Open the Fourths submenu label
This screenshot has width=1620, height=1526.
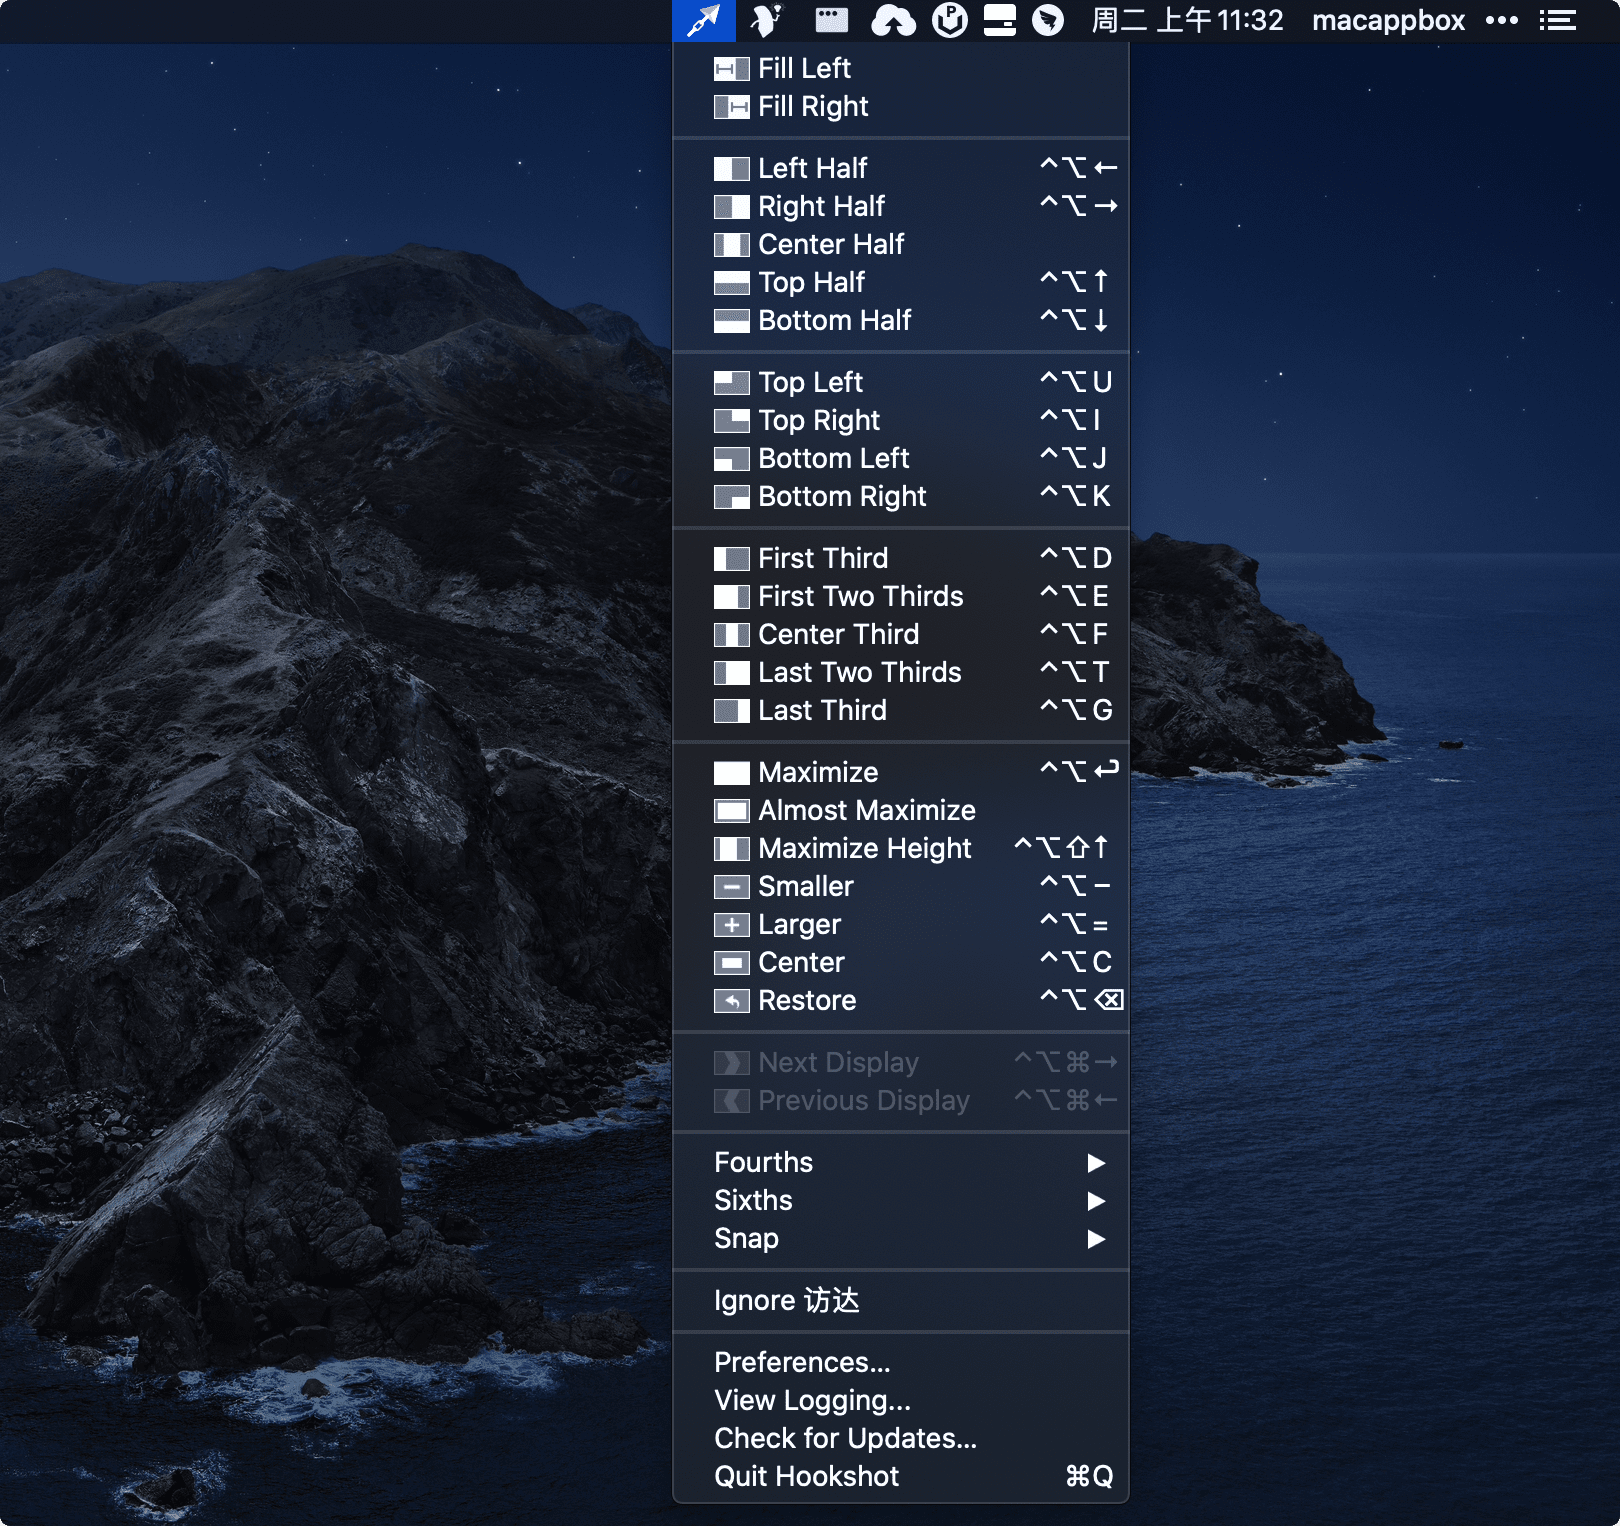tap(763, 1163)
